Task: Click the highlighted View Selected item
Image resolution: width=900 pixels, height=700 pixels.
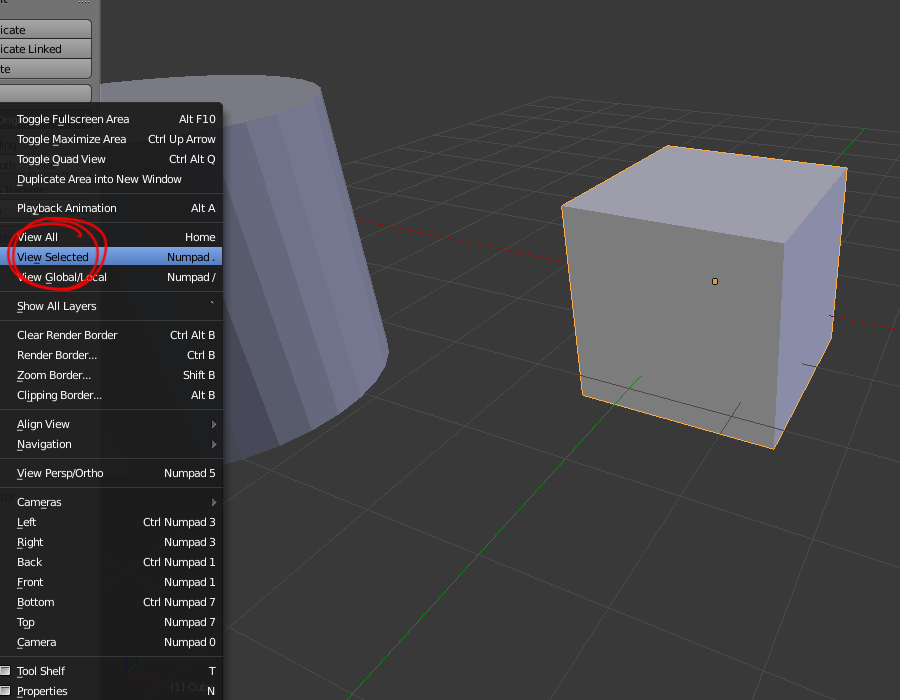Action: click(x=111, y=257)
